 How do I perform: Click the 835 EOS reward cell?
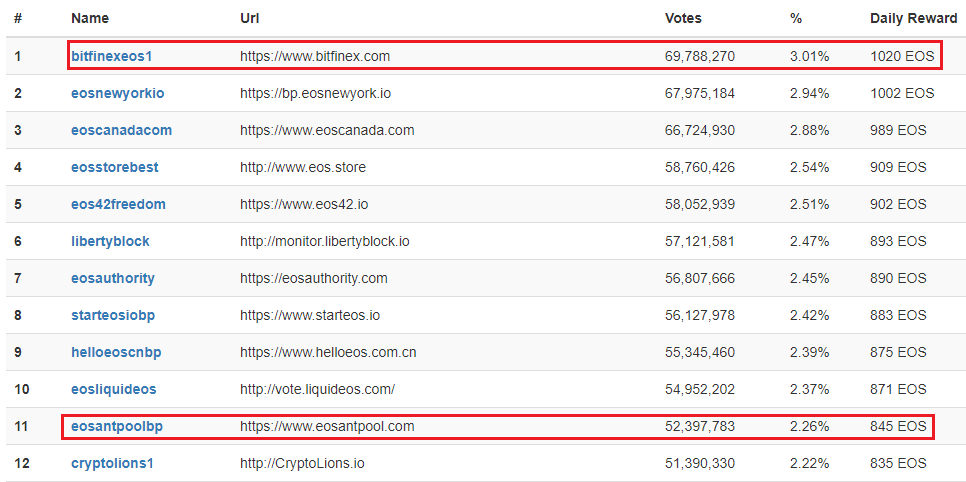pos(898,463)
